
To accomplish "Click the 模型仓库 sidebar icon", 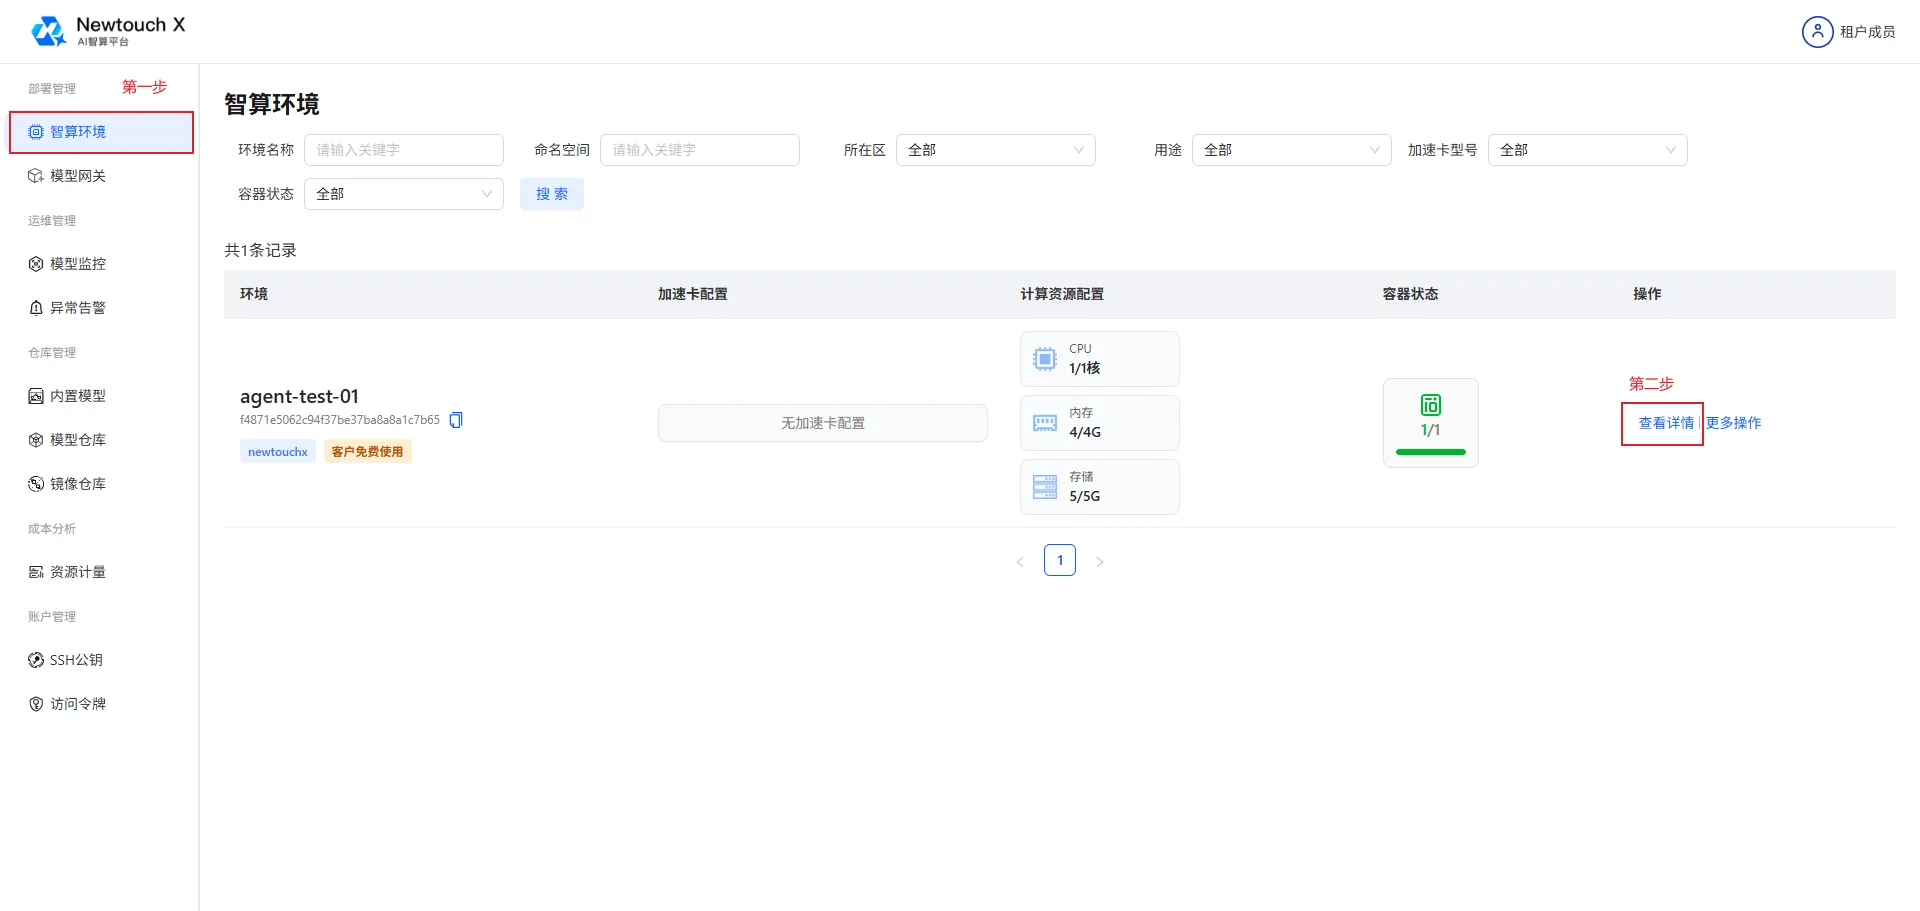I will click(x=36, y=440).
